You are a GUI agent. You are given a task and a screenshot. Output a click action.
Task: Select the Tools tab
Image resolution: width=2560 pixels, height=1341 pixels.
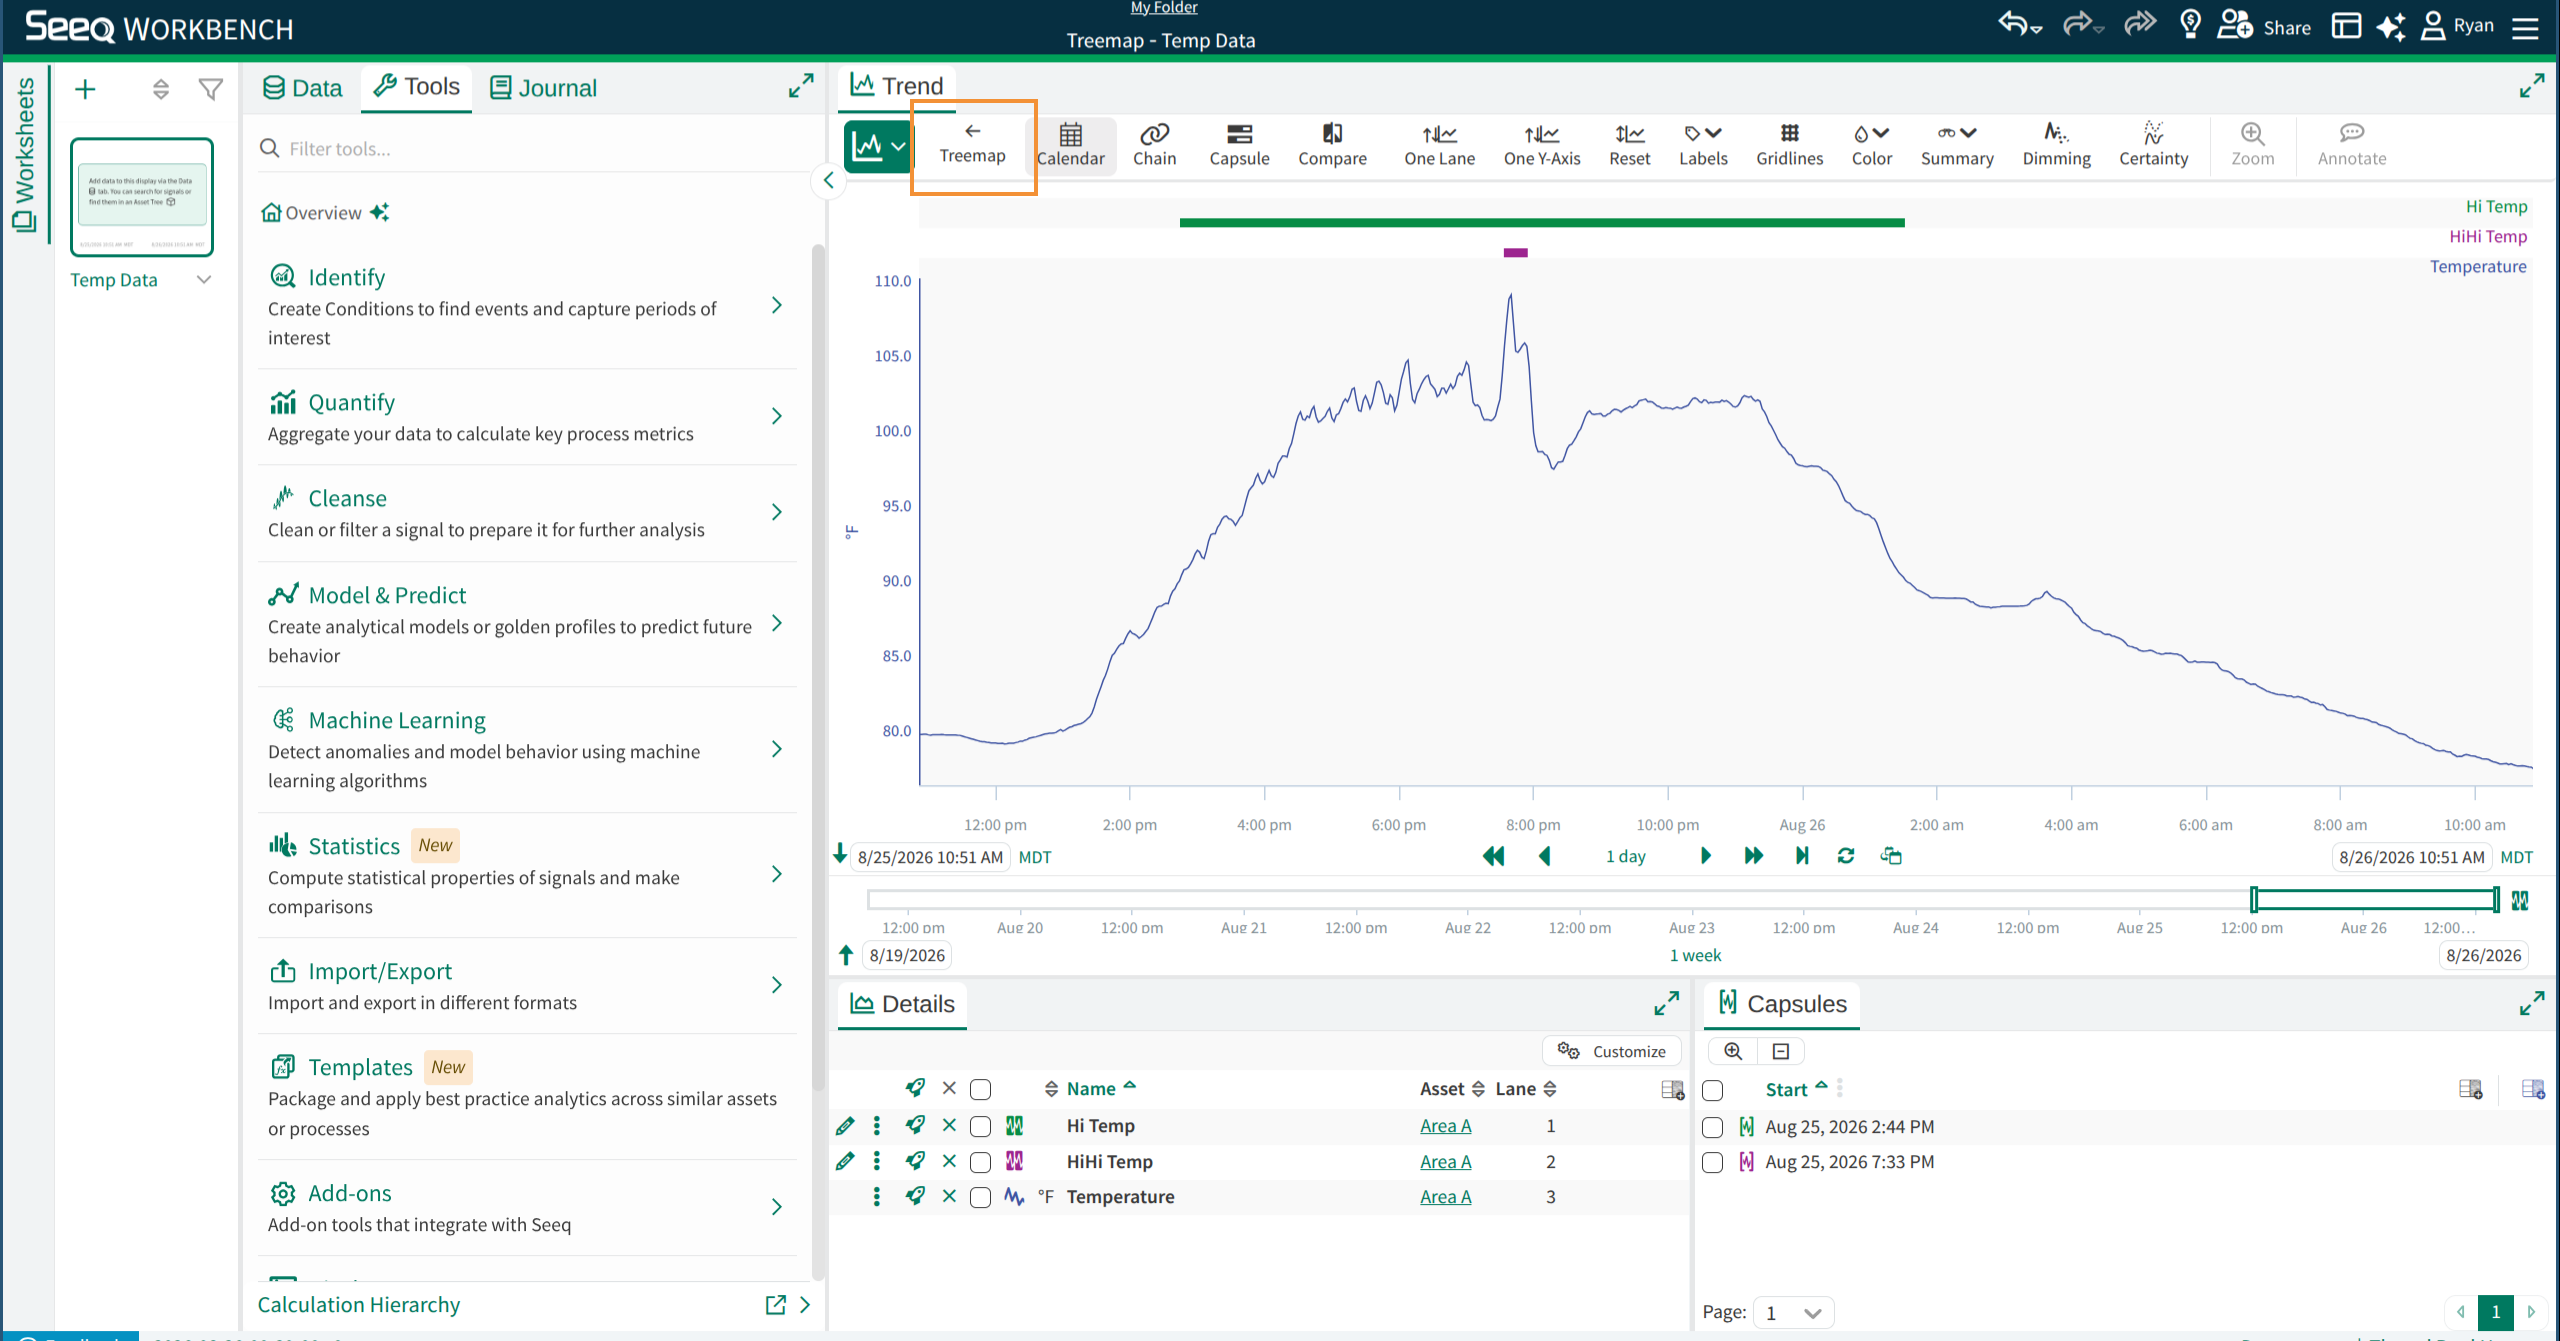click(x=416, y=87)
